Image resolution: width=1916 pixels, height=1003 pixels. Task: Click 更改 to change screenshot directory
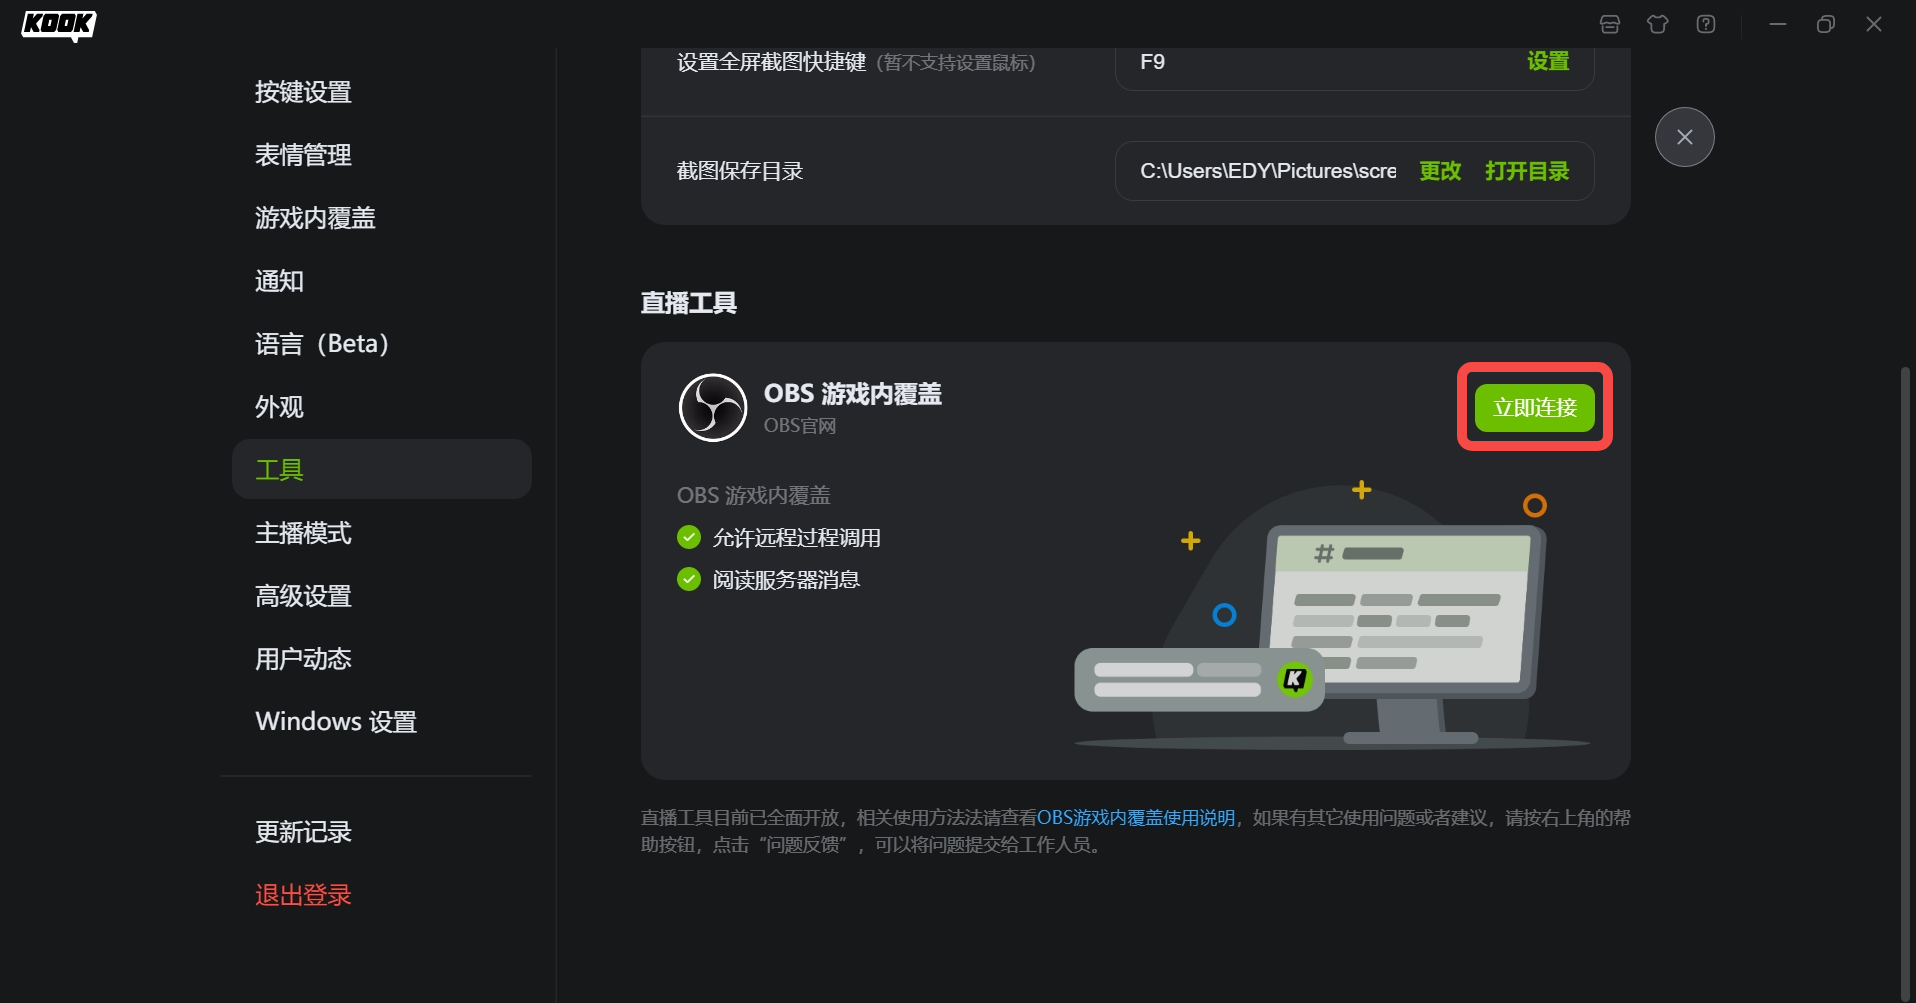(x=1440, y=171)
